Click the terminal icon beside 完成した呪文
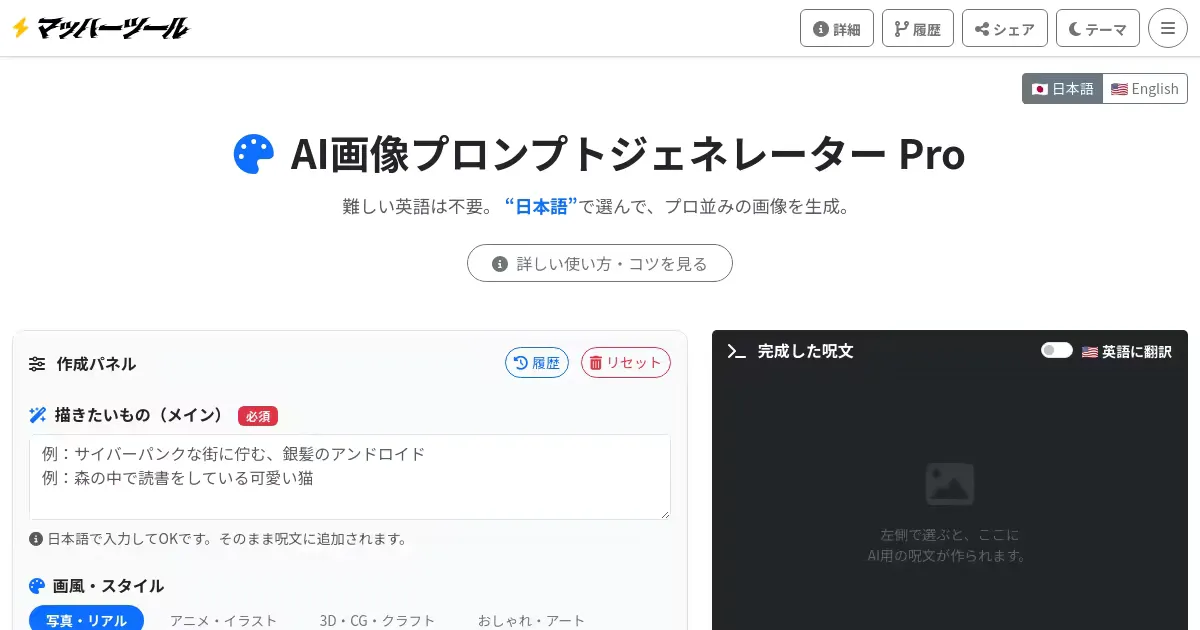1200x630 pixels. click(x=737, y=351)
